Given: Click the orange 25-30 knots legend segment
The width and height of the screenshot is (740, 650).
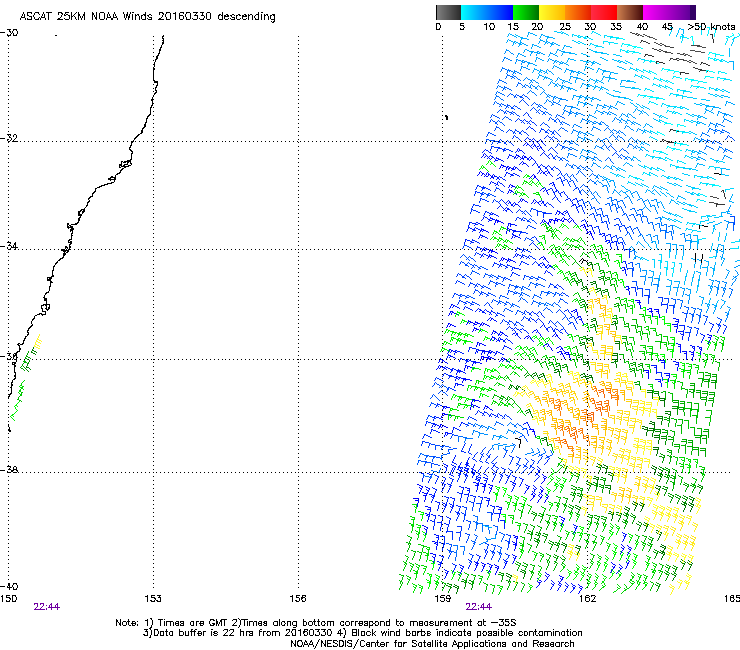Looking at the screenshot, I should pyautogui.click(x=578, y=12).
